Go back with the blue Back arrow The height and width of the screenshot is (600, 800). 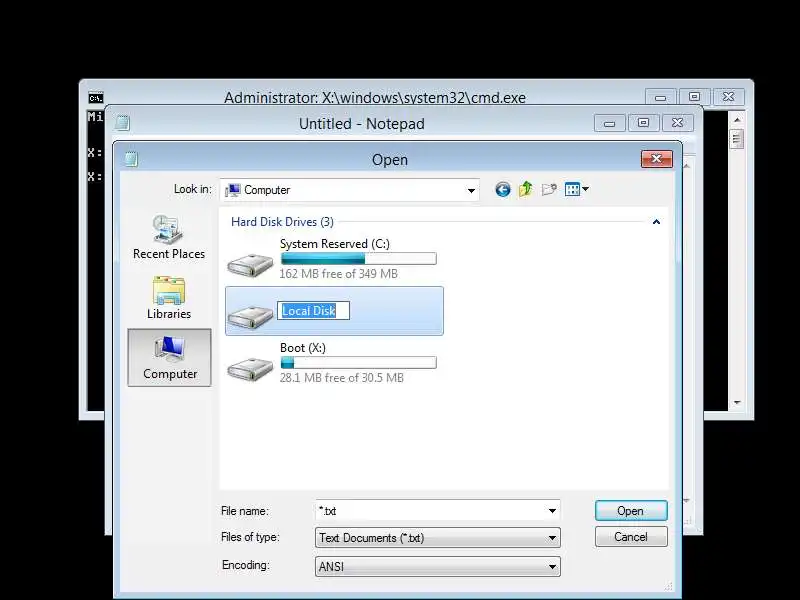click(x=503, y=190)
